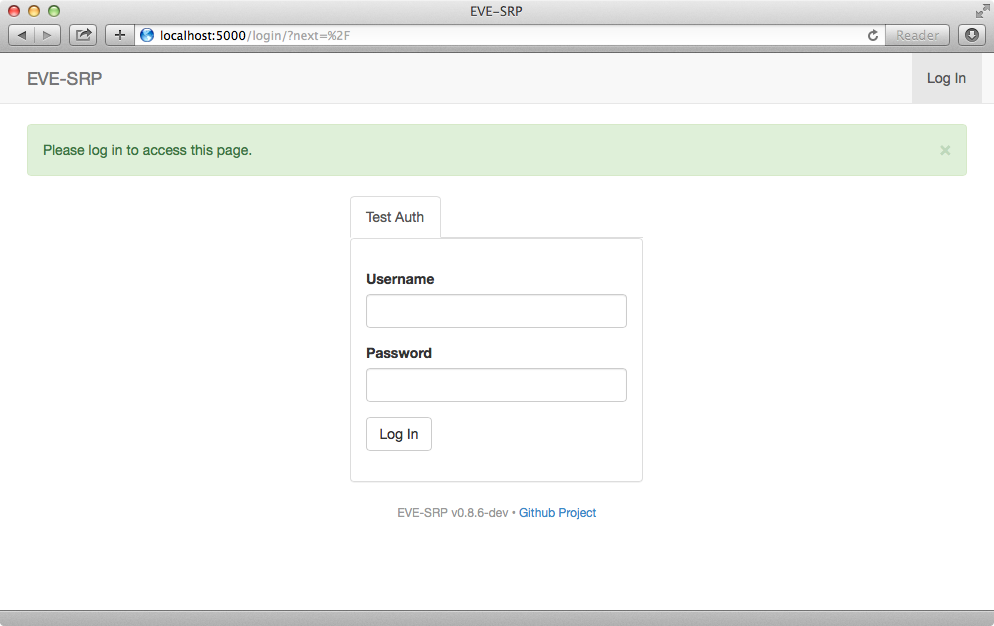
Task: Minimize window with the yellow button
Action: pyautogui.click(x=34, y=11)
